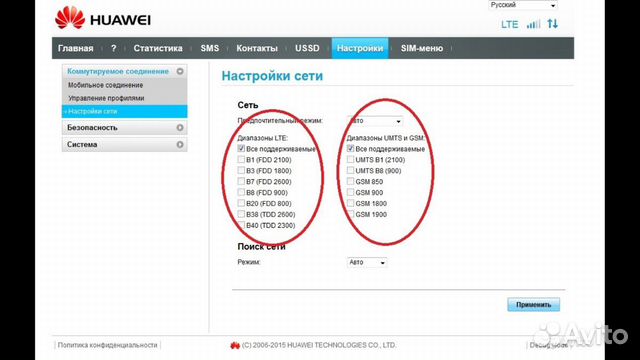Click the Настройки сети heading text

click(272, 76)
